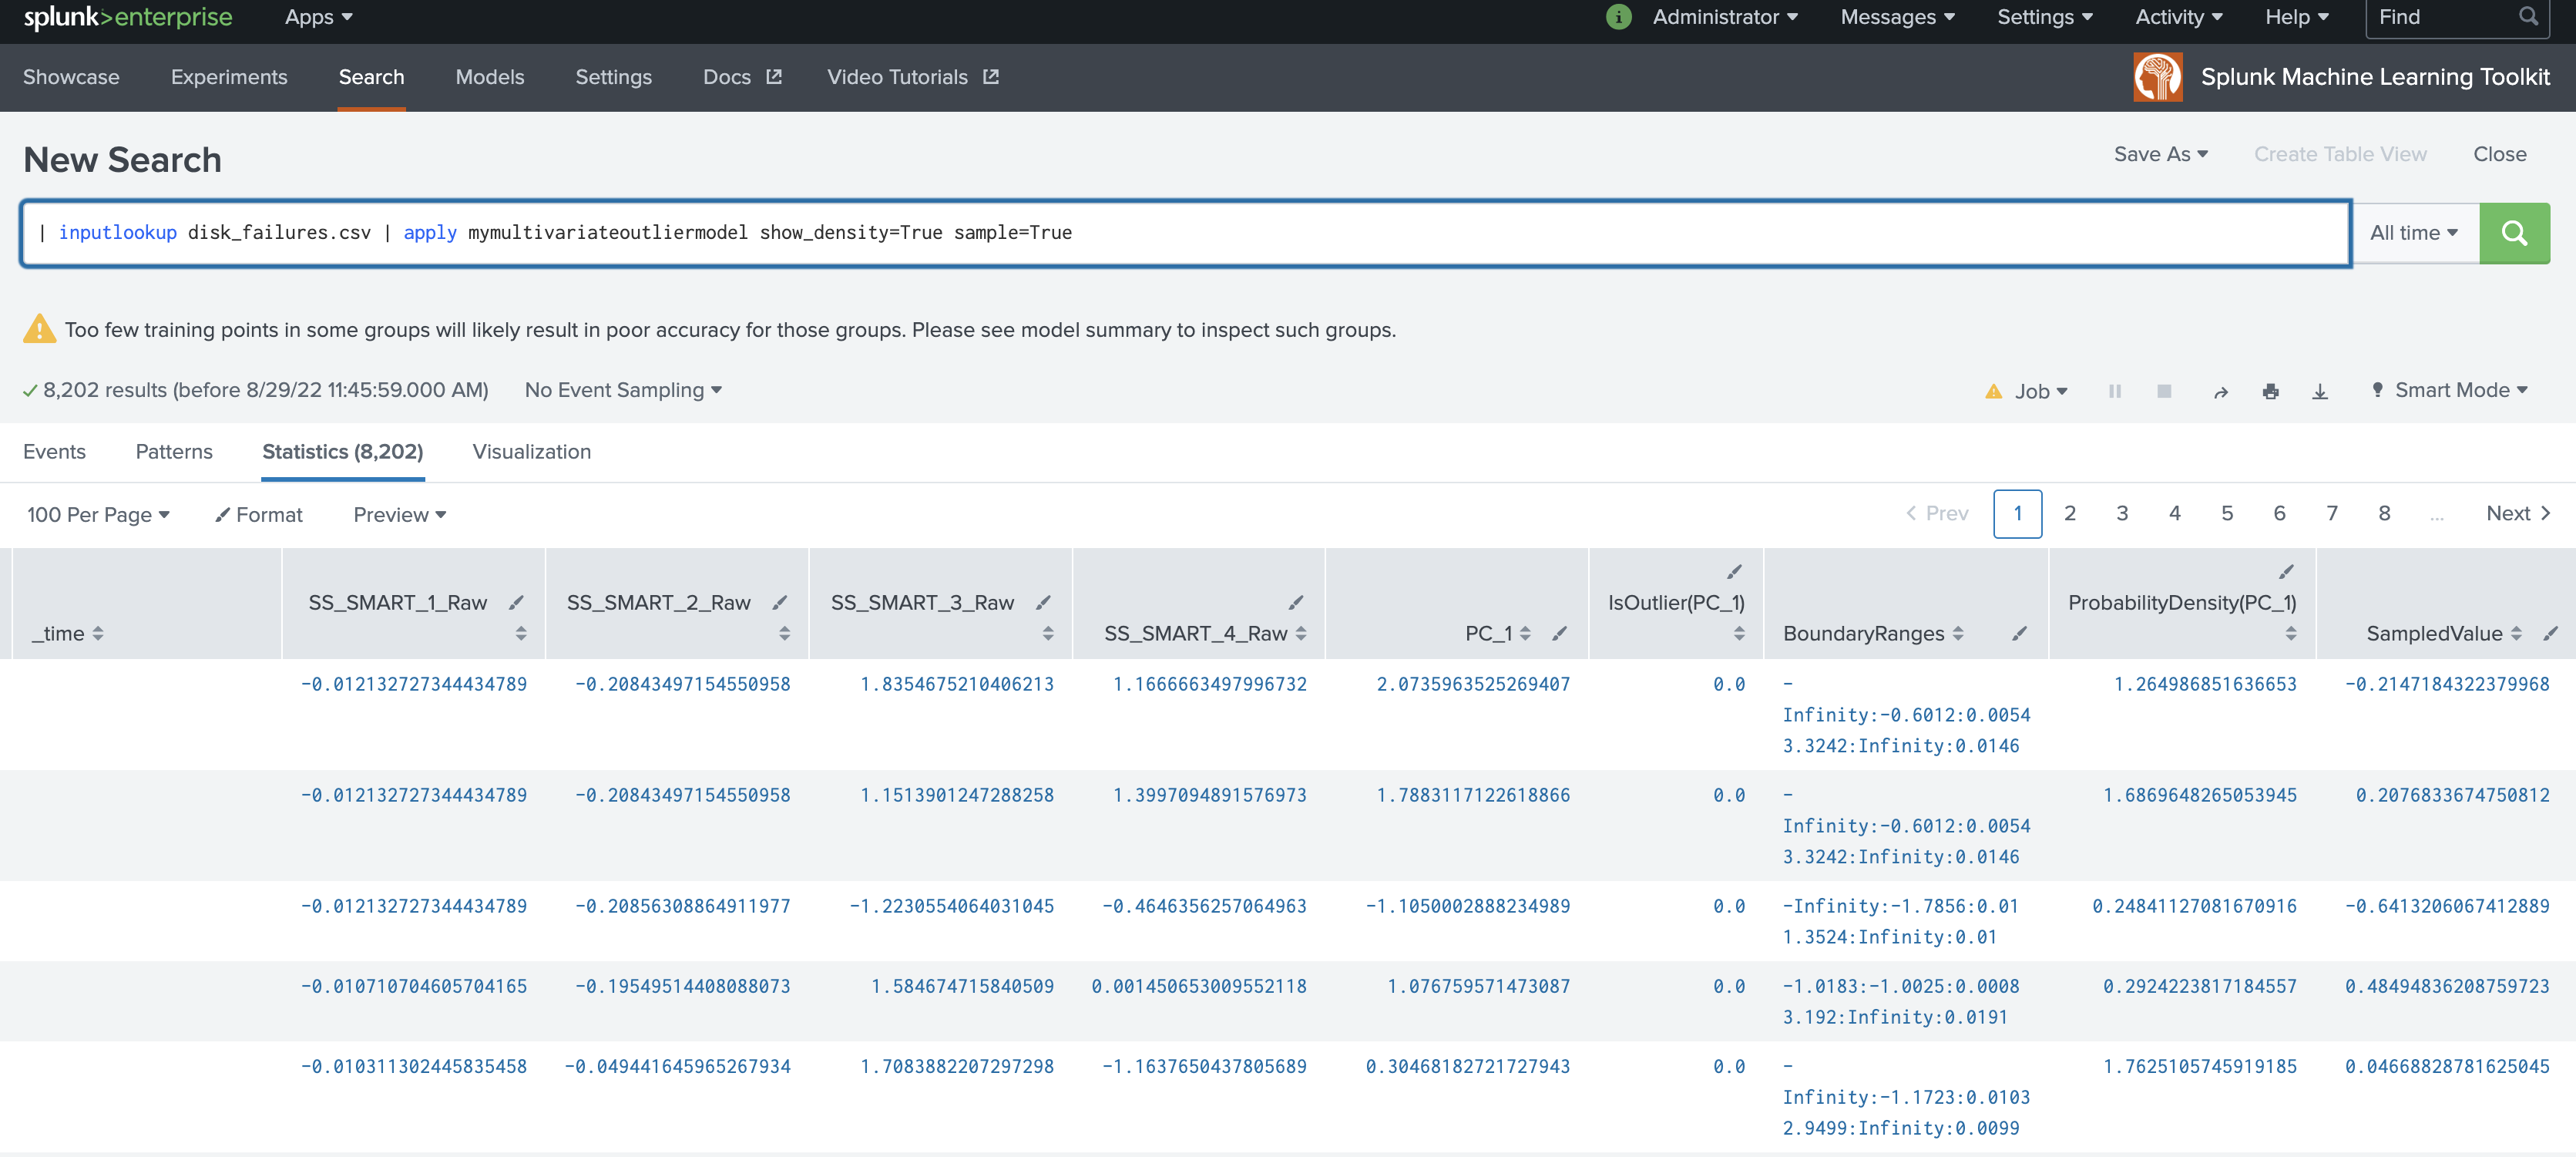
Task: Click the export download icon
Action: (x=2320, y=392)
